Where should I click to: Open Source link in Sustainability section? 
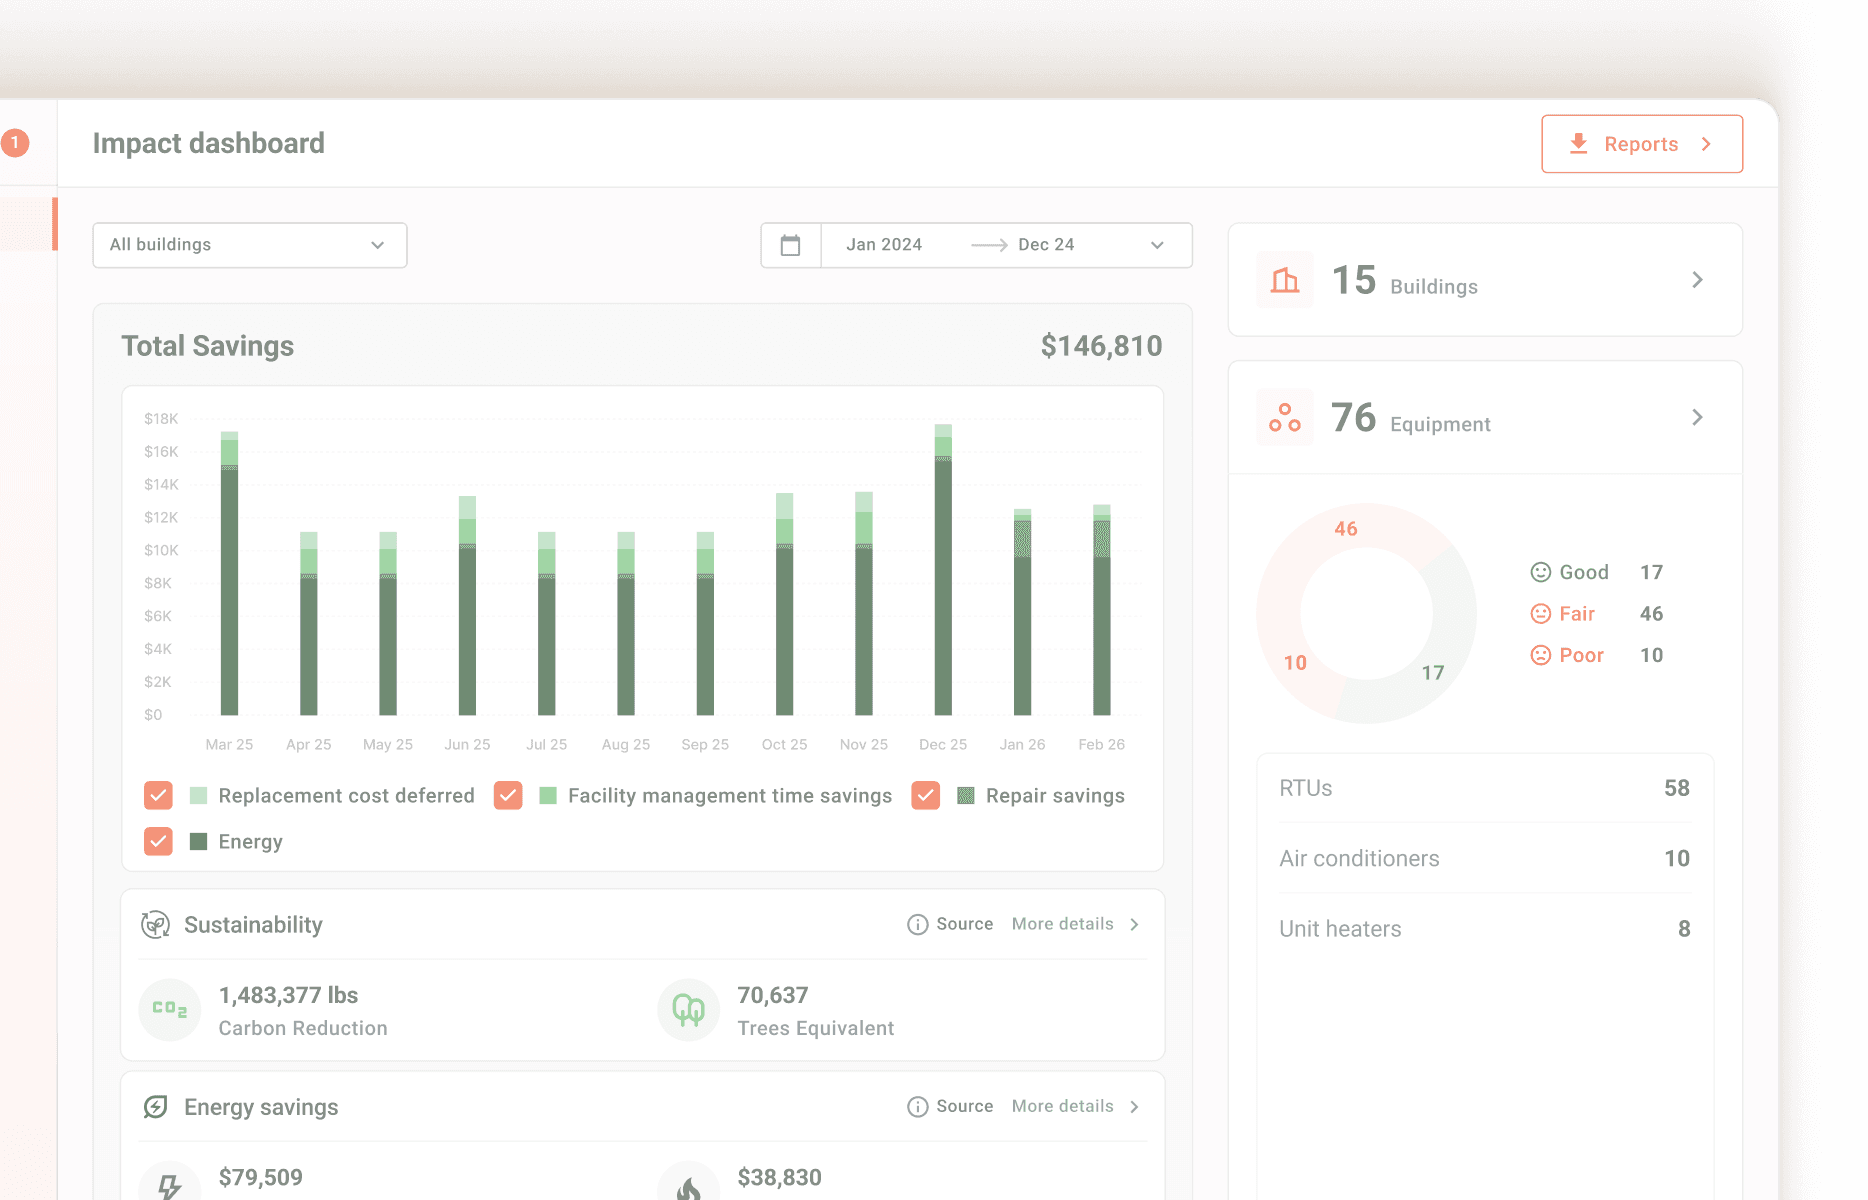pyautogui.click(x=965, y=925)
